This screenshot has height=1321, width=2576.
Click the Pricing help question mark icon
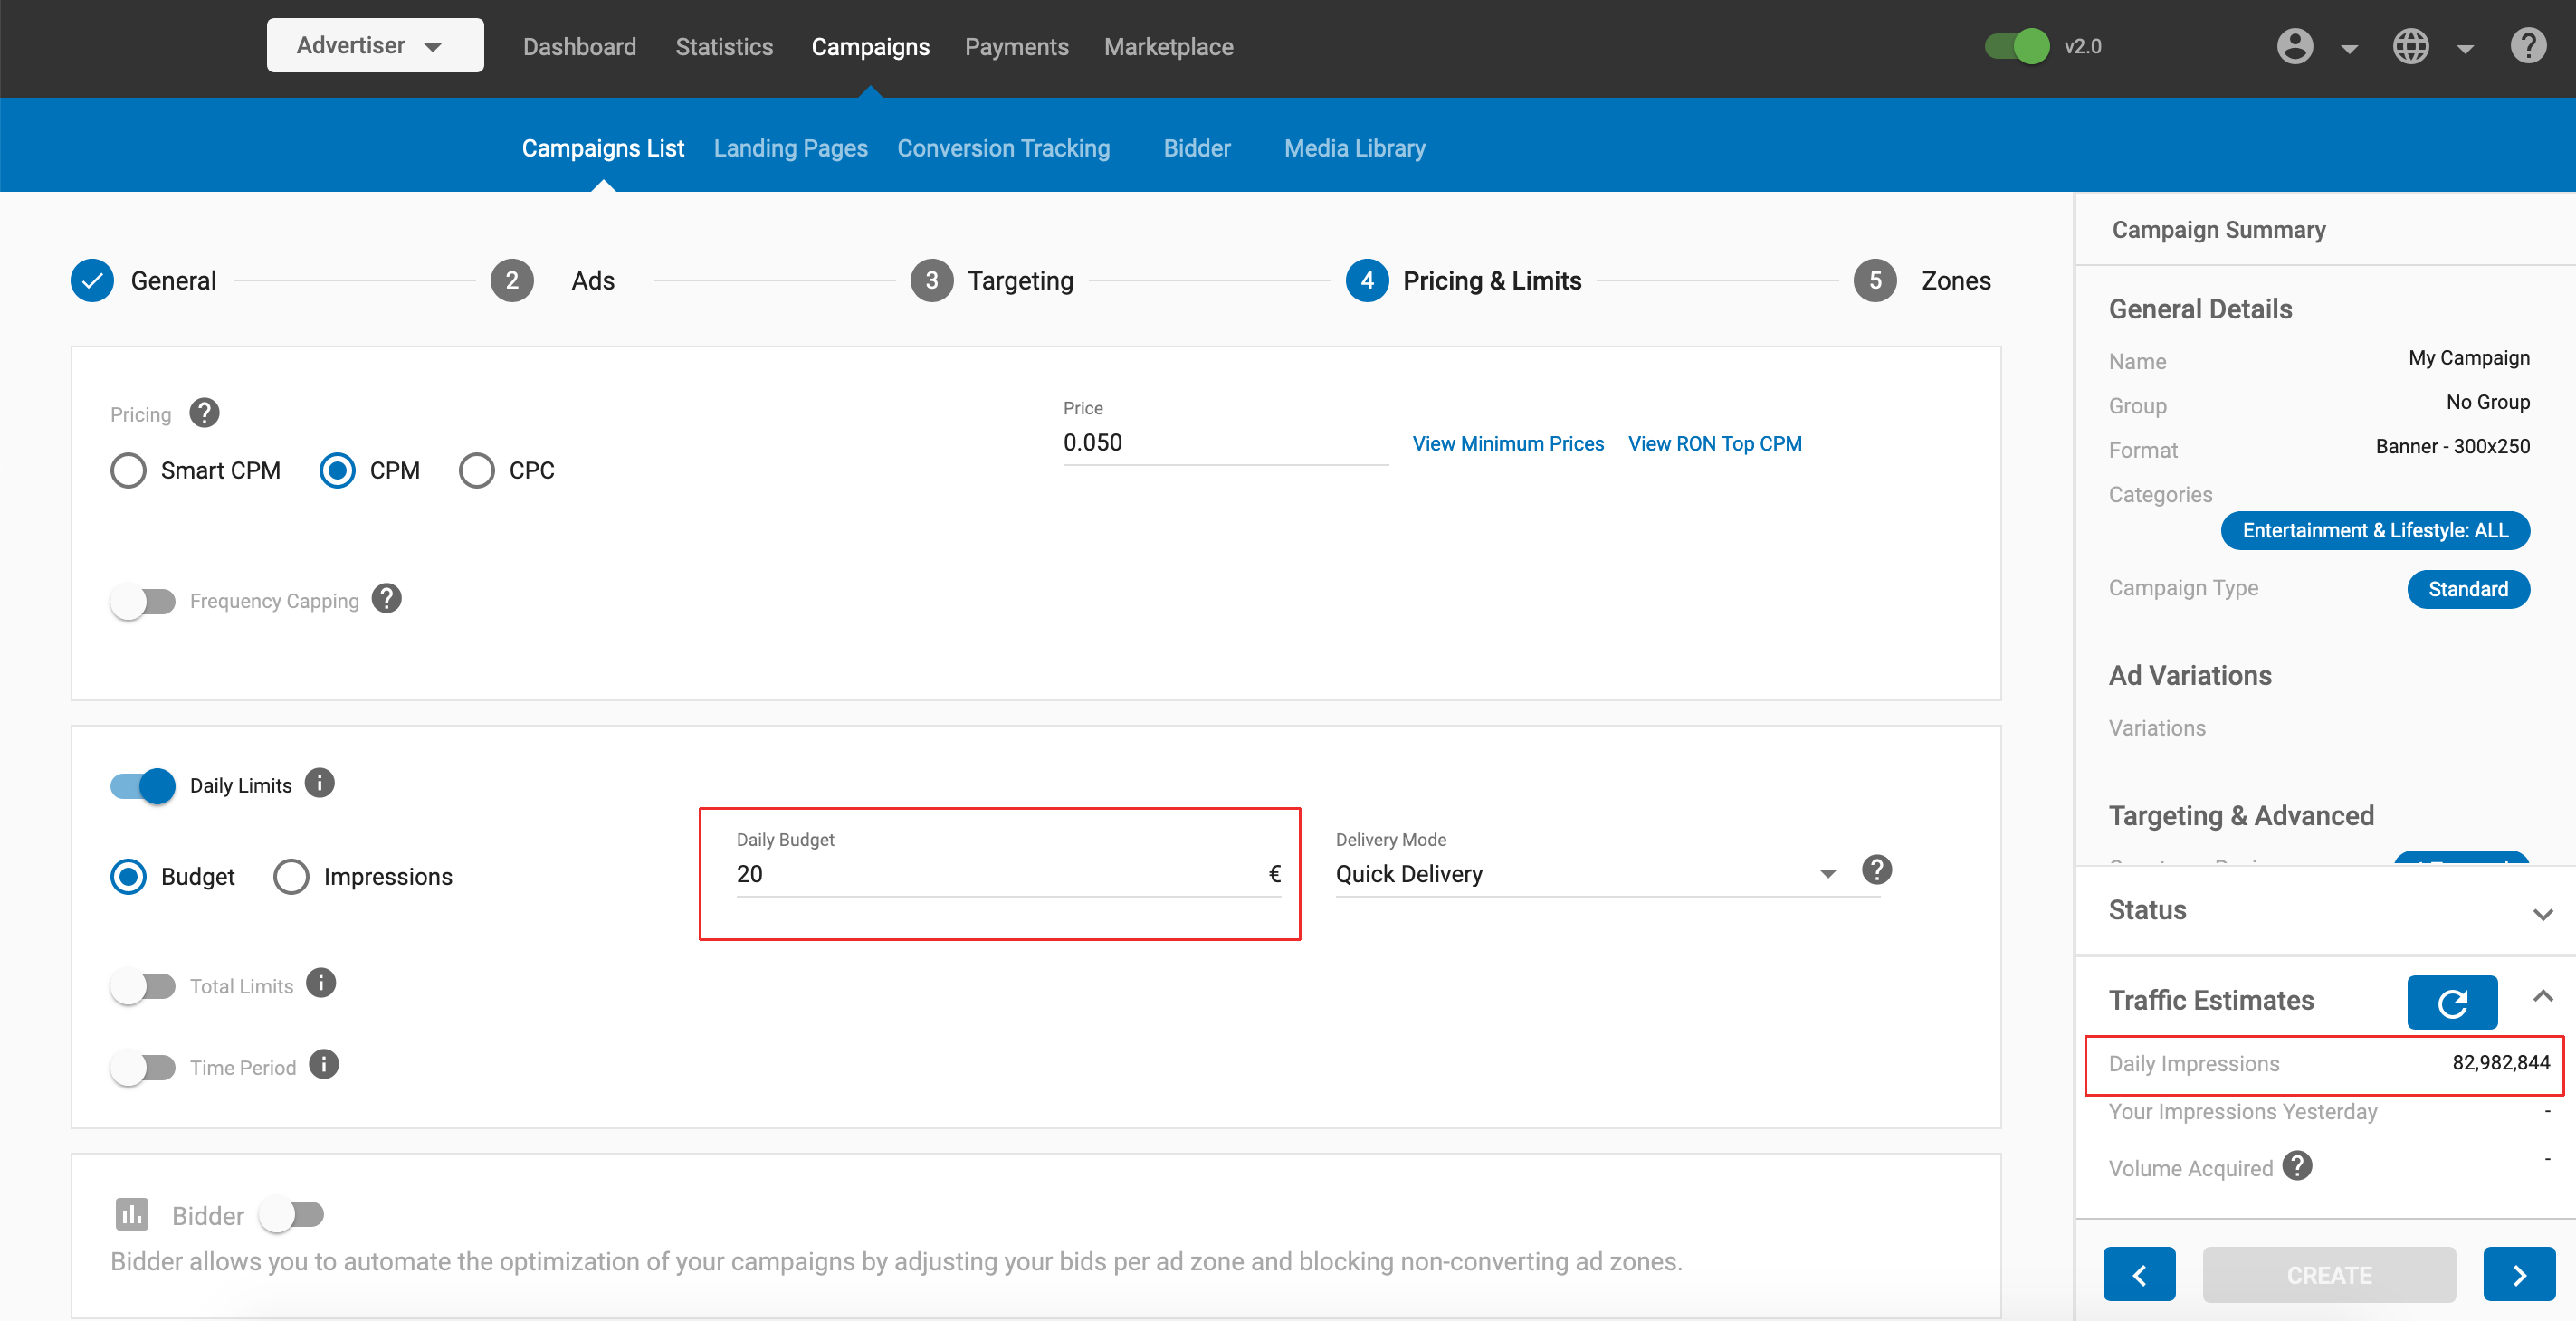tap(204, 413)
